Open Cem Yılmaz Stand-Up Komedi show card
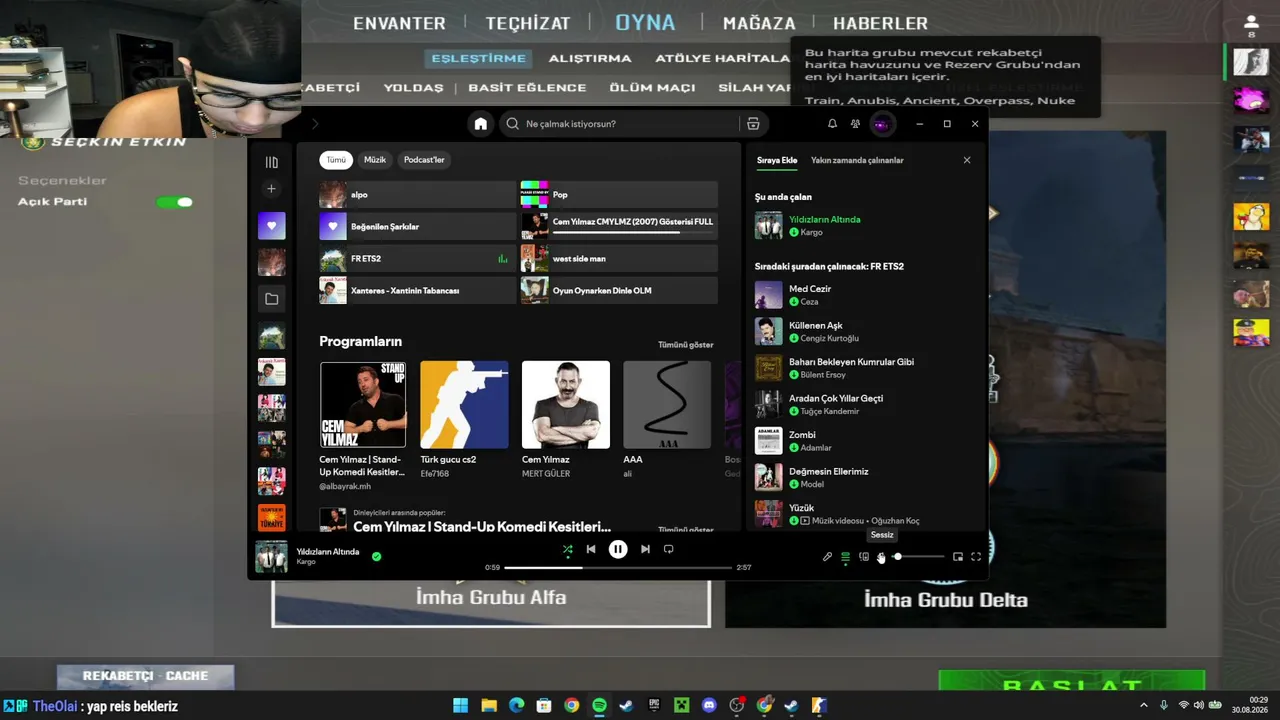 point(363,425)
